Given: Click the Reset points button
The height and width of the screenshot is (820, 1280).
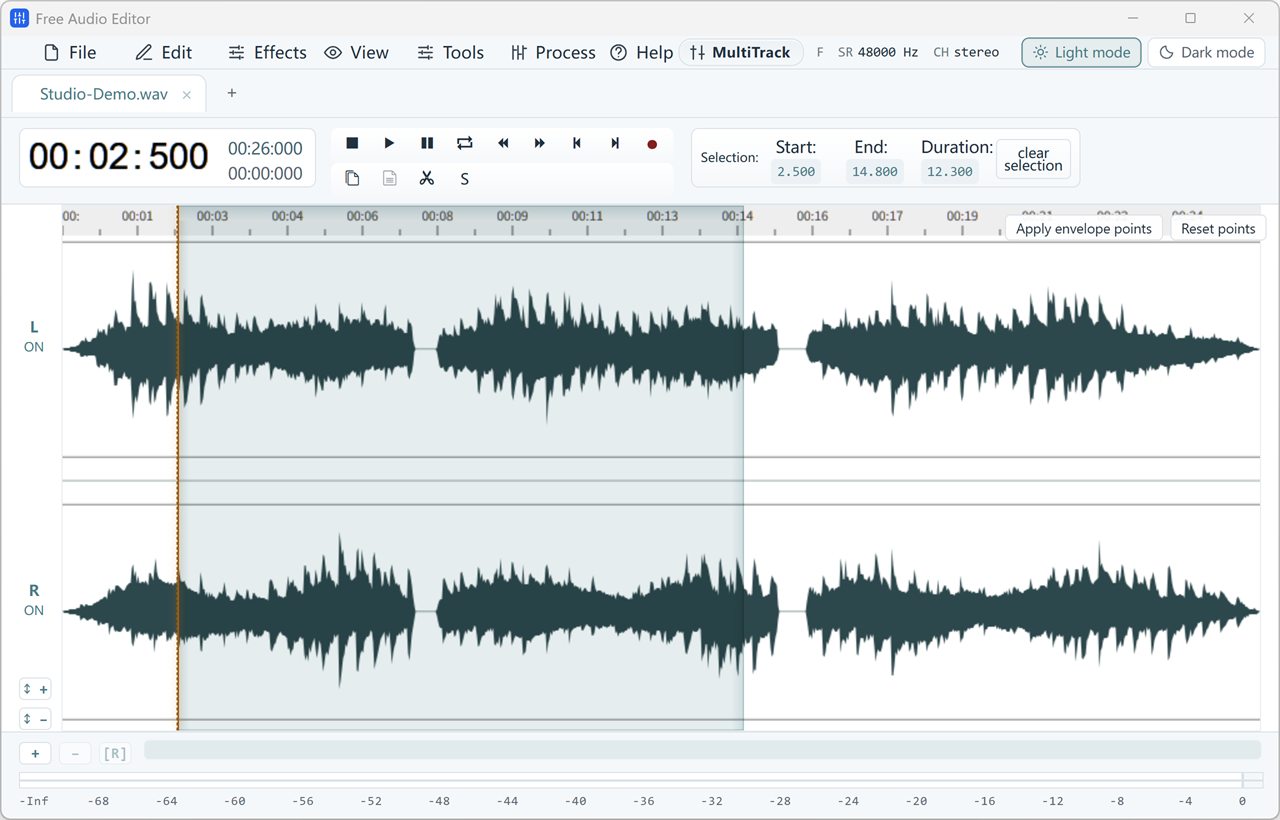Looking at the screenshot, I should (x=1218, y=229).
